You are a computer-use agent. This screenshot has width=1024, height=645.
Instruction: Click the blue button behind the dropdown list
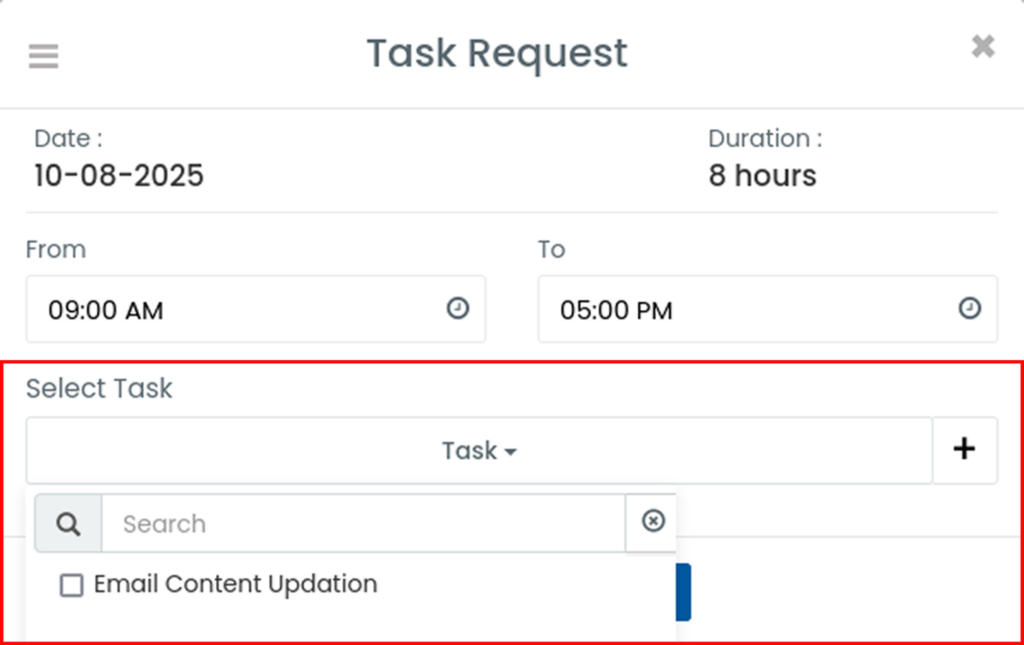[x=683, y=592]
